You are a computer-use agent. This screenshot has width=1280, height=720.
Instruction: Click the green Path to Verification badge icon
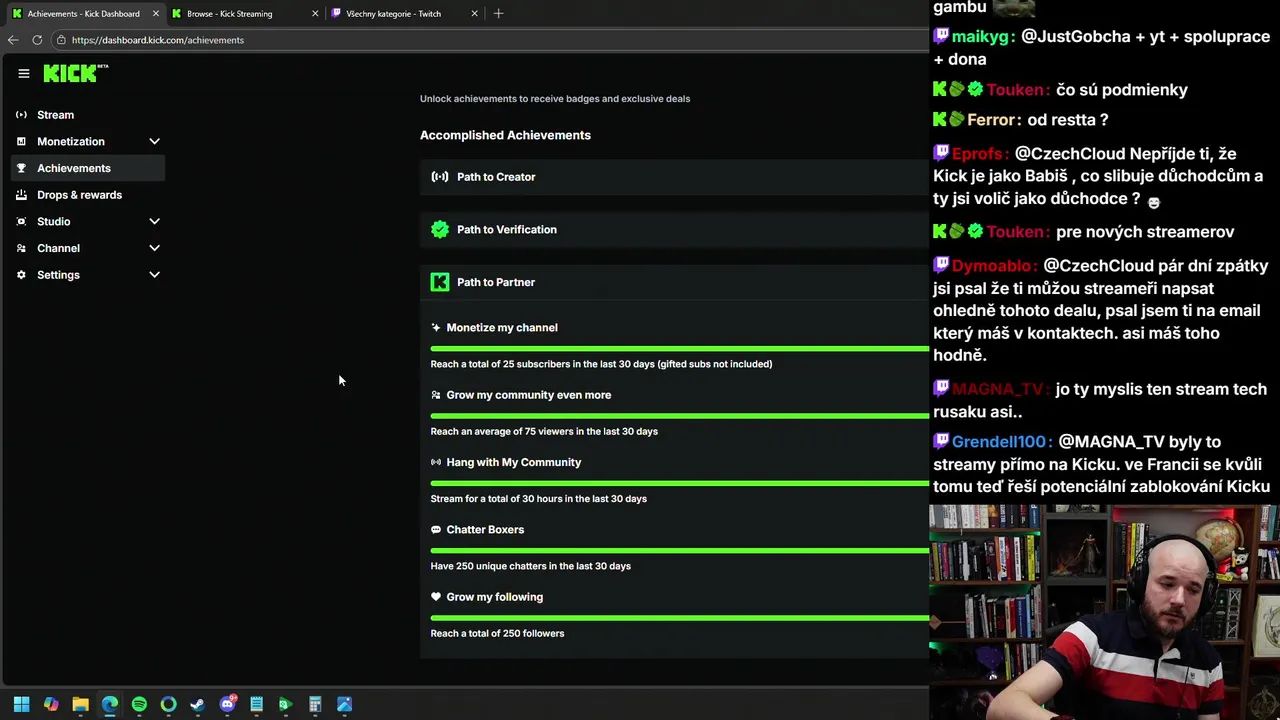pos(440,230)
